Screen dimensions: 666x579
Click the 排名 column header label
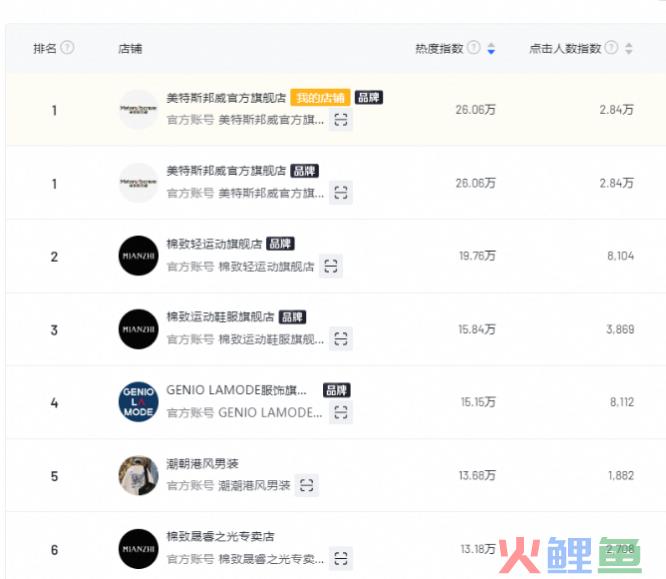point(45,48)
